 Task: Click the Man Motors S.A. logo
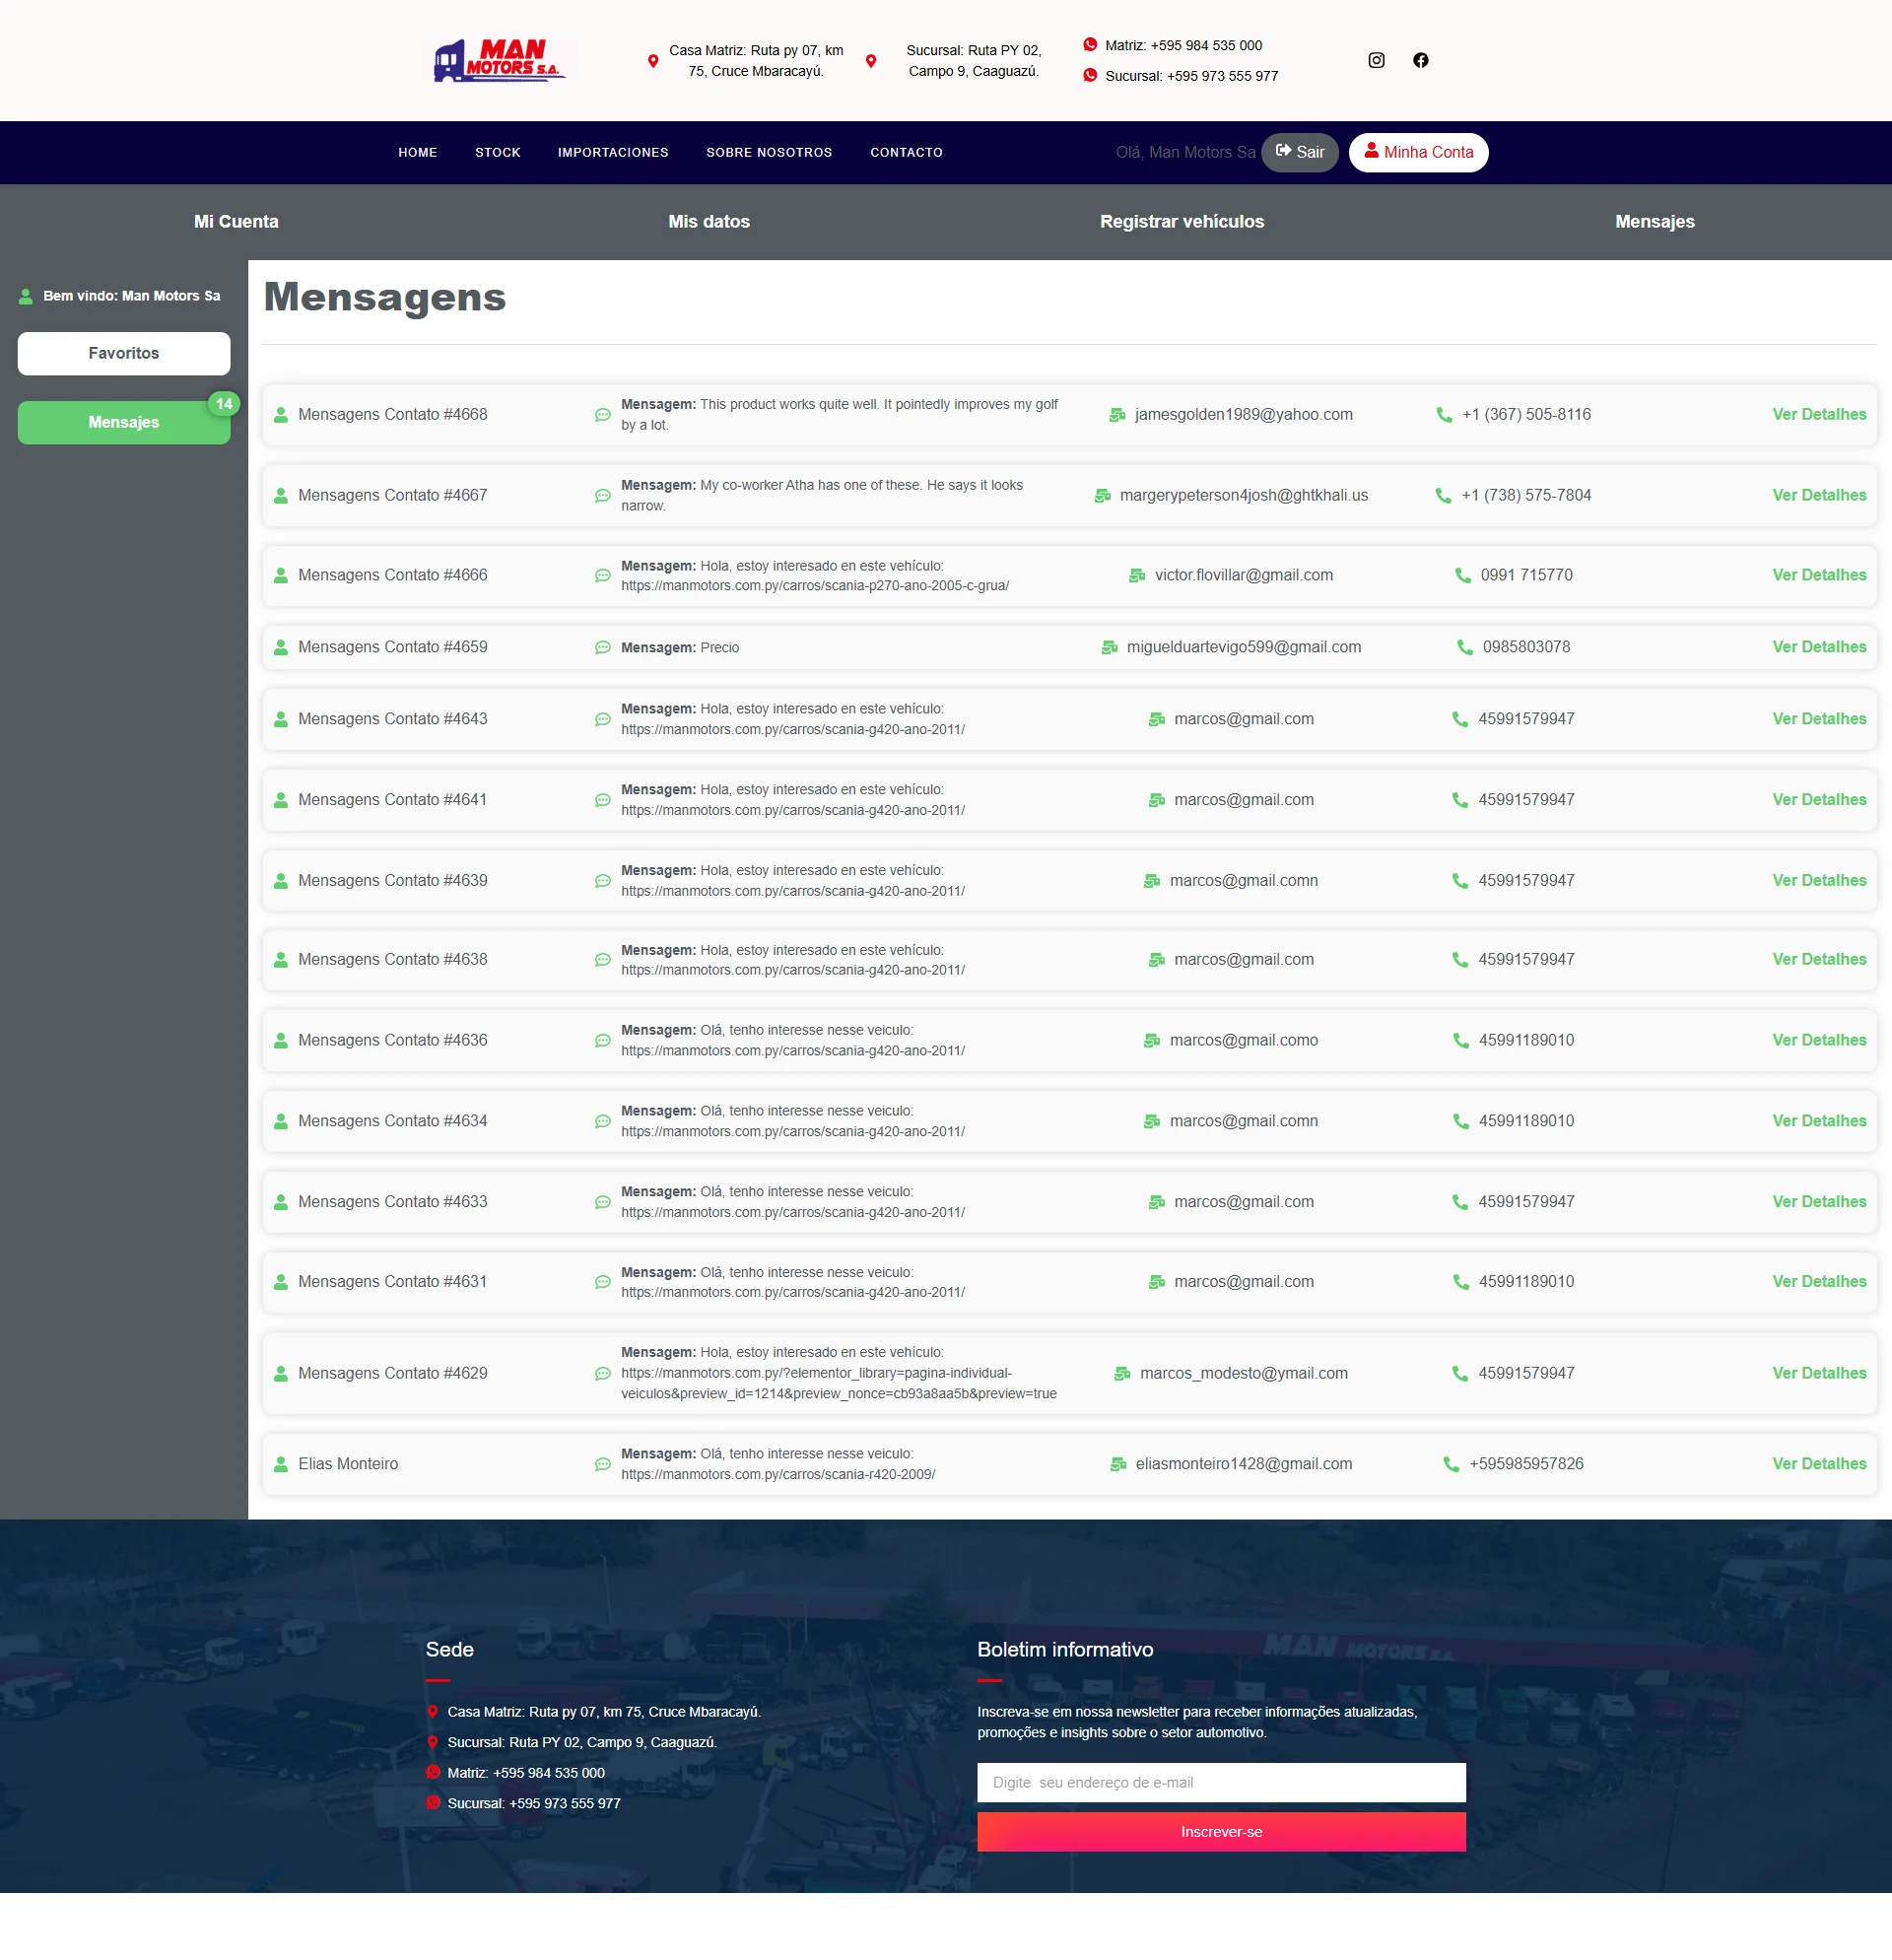coord(499,60)
